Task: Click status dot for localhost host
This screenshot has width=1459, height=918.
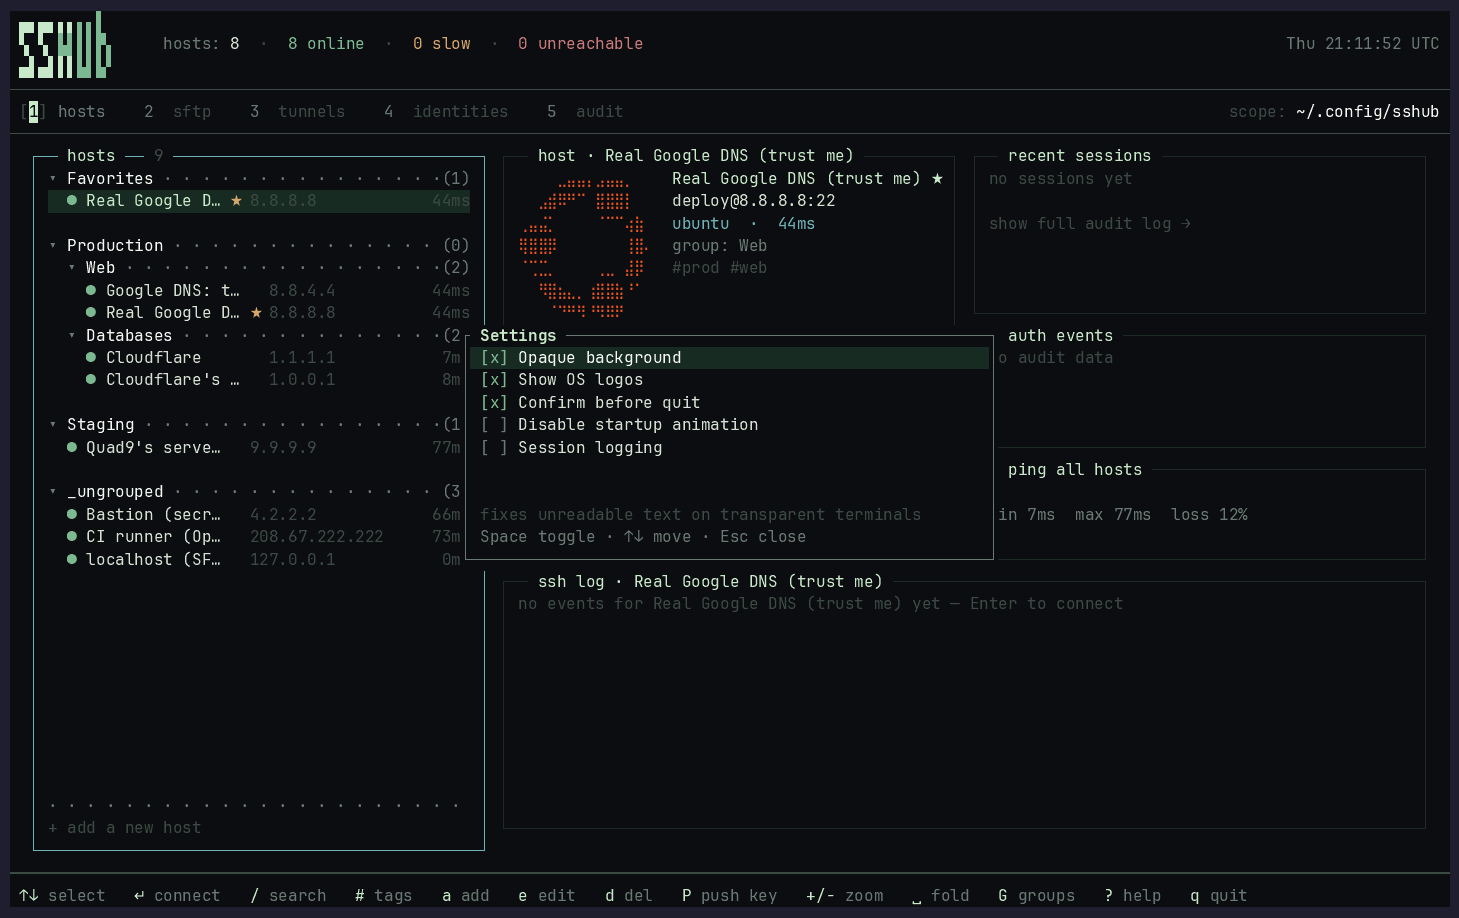Action: click(72, 559)
